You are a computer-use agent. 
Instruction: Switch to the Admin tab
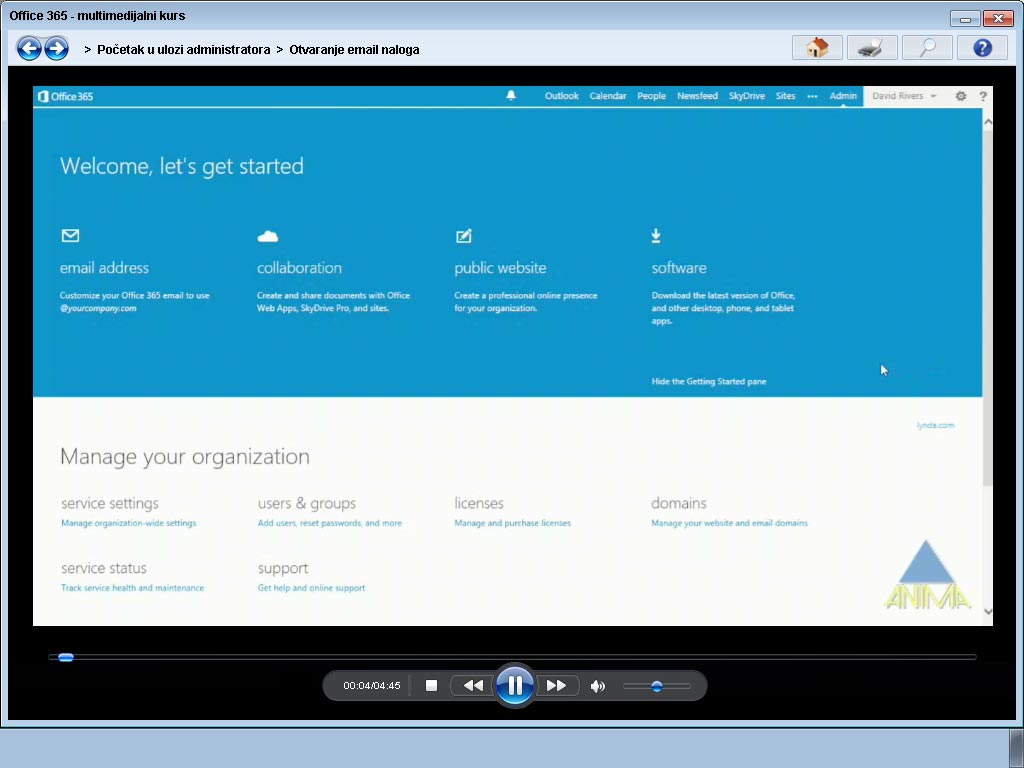pyautogui.click(x=842, y=96)
